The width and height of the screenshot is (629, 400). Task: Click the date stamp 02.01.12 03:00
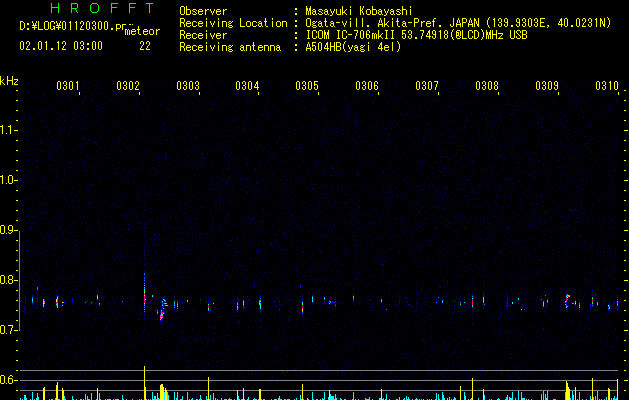(61, 46)
